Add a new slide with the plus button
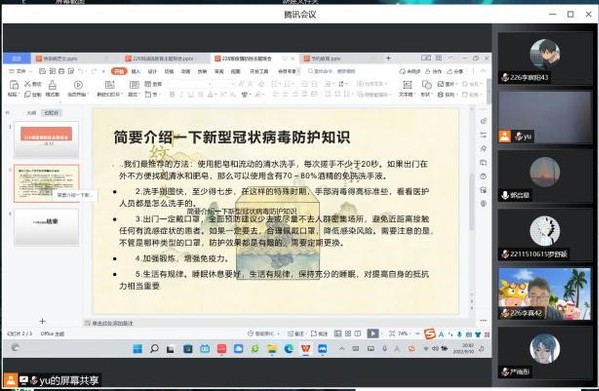 [42, 321]
